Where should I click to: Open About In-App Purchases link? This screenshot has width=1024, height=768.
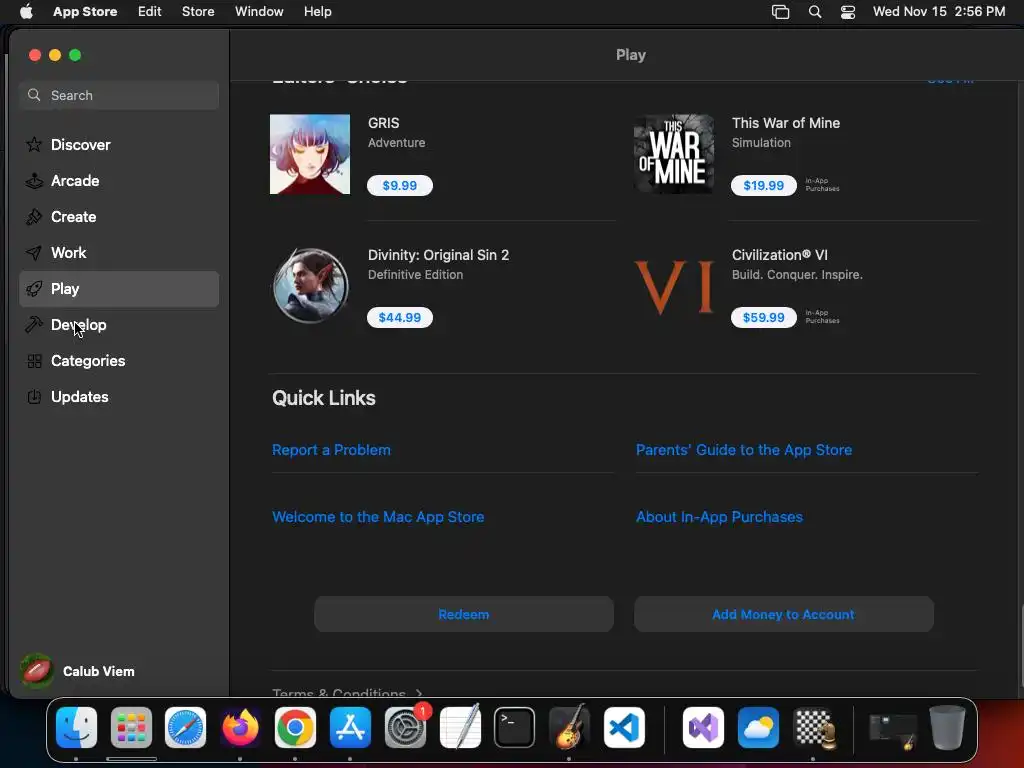(719, 517)
